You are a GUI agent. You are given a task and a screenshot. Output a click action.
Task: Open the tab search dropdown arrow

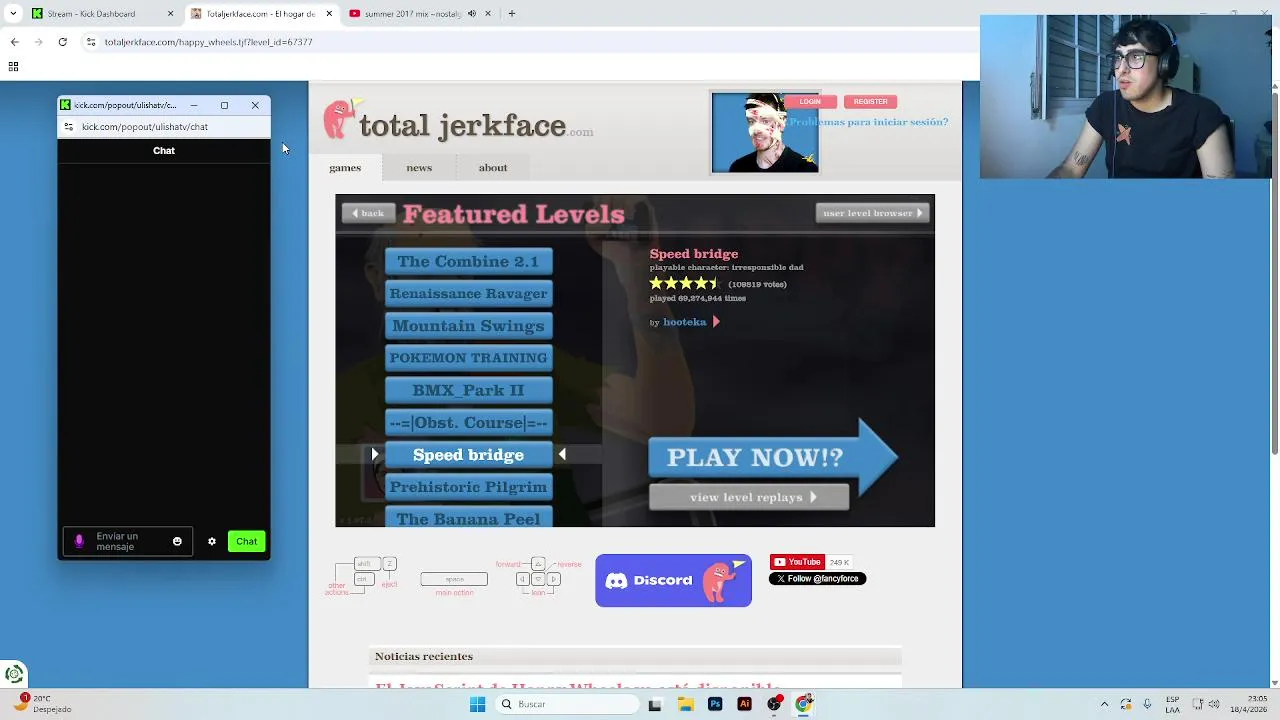click(x=13, y=14)
